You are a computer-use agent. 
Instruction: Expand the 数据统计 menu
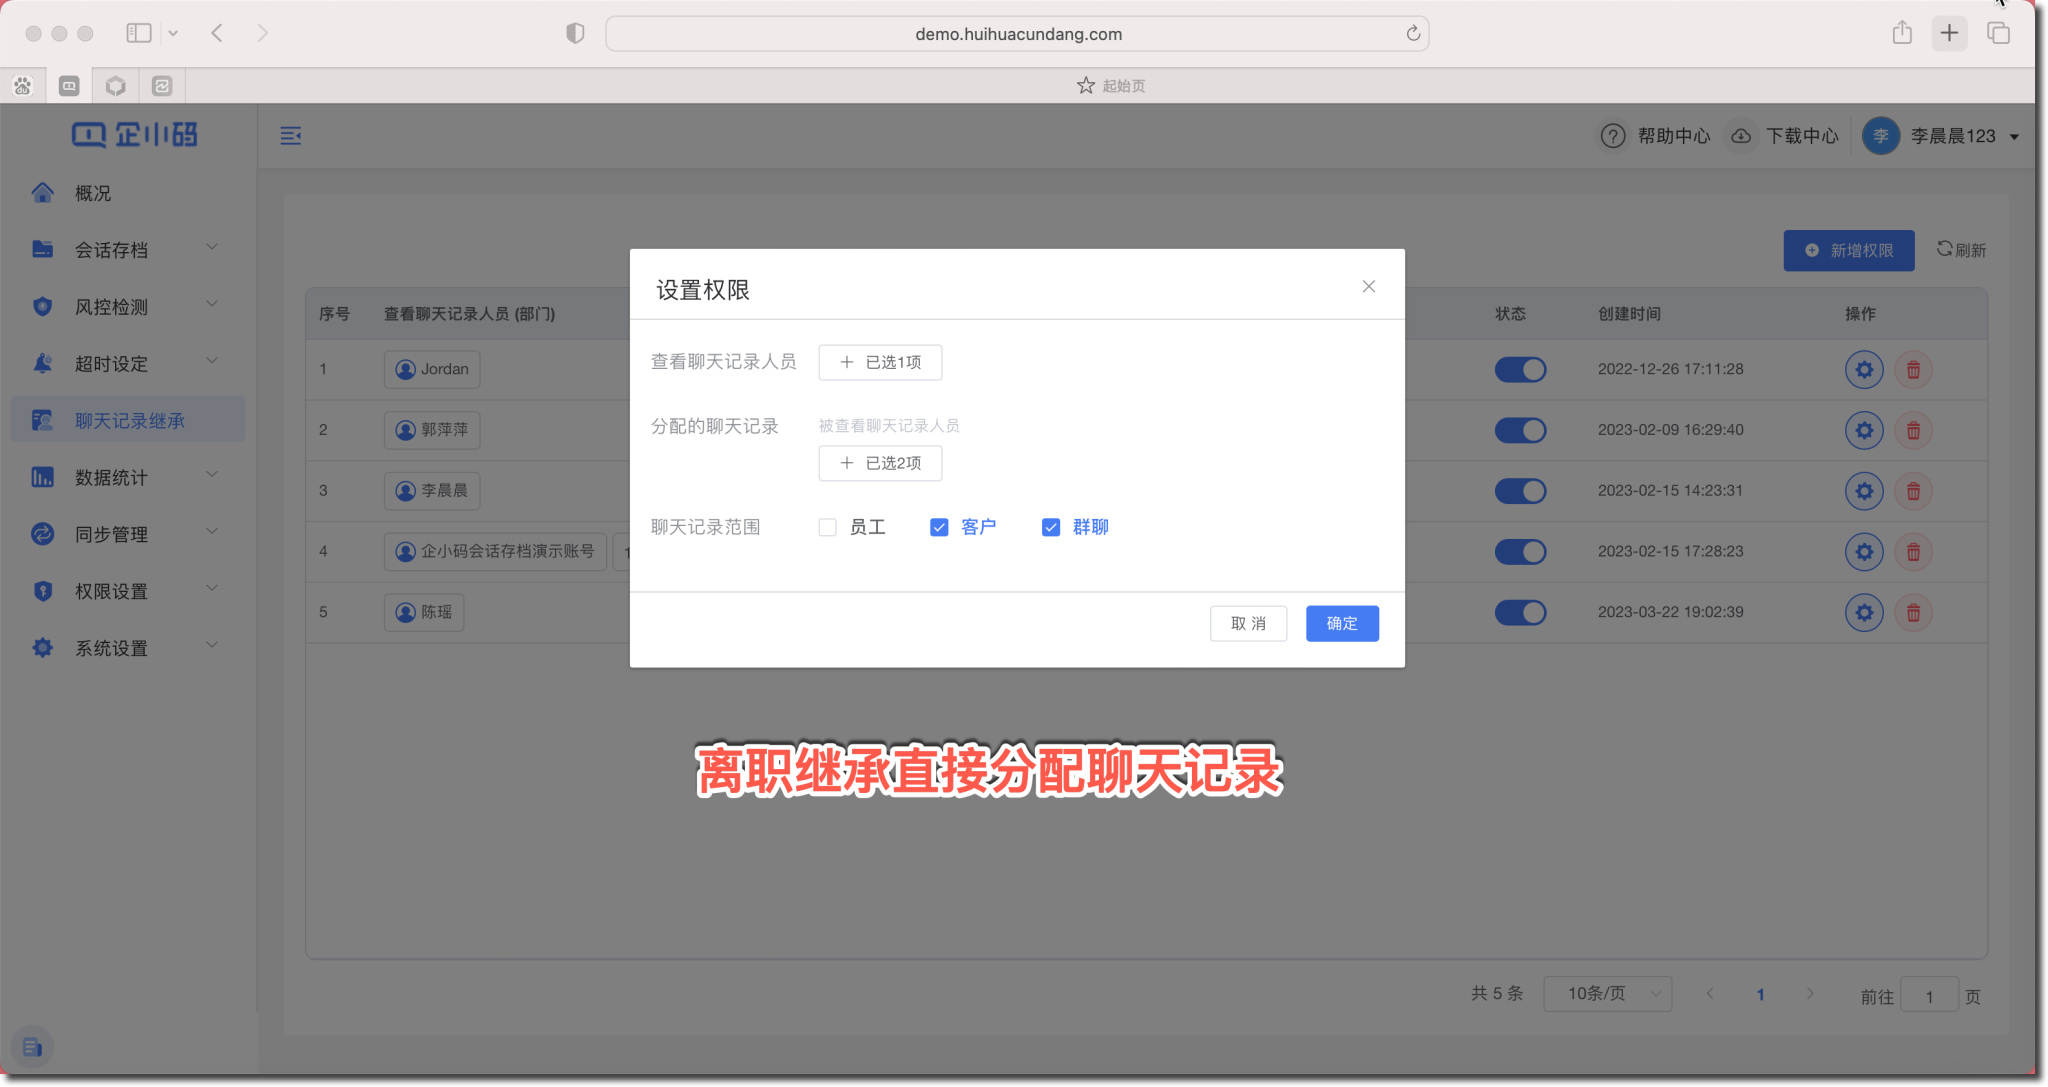[127, 478]
